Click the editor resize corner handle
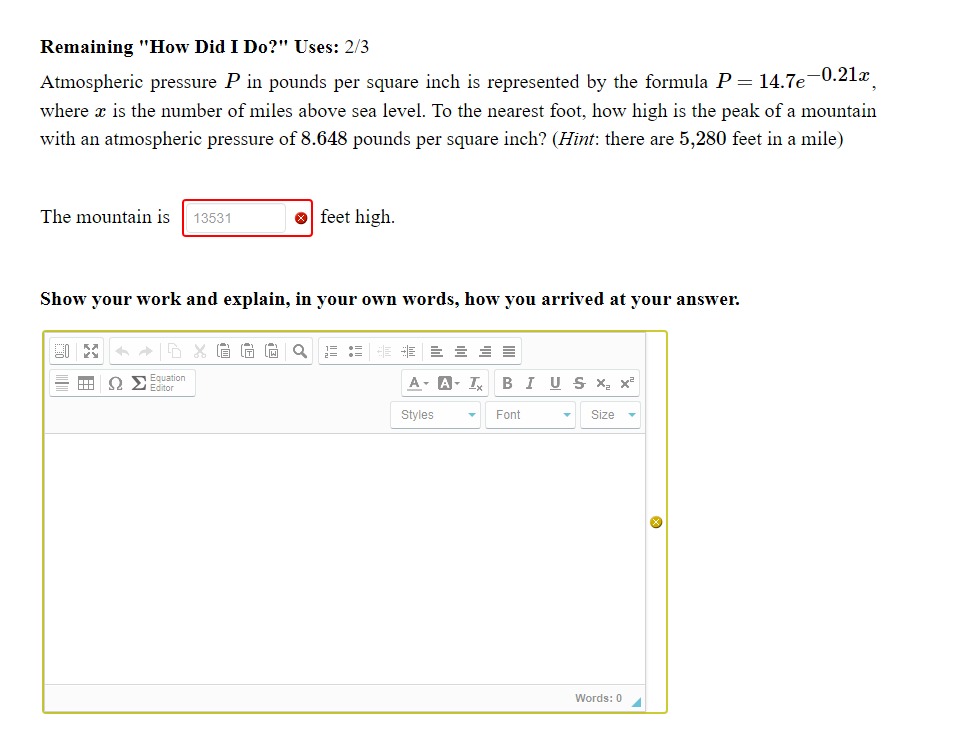The image size is (958, 750). 637,702
